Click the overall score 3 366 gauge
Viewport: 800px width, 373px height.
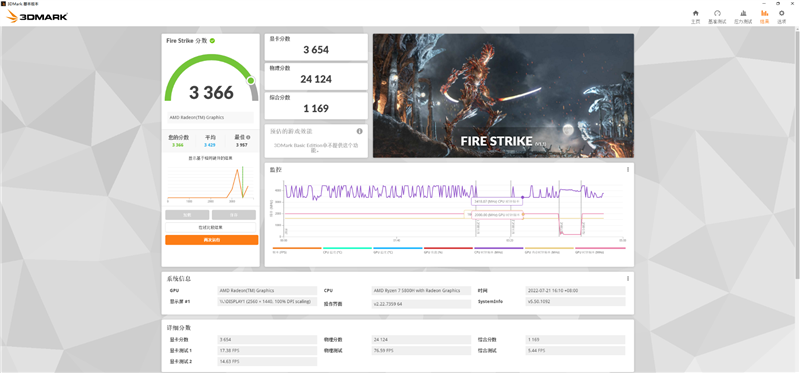click(211, 79)
